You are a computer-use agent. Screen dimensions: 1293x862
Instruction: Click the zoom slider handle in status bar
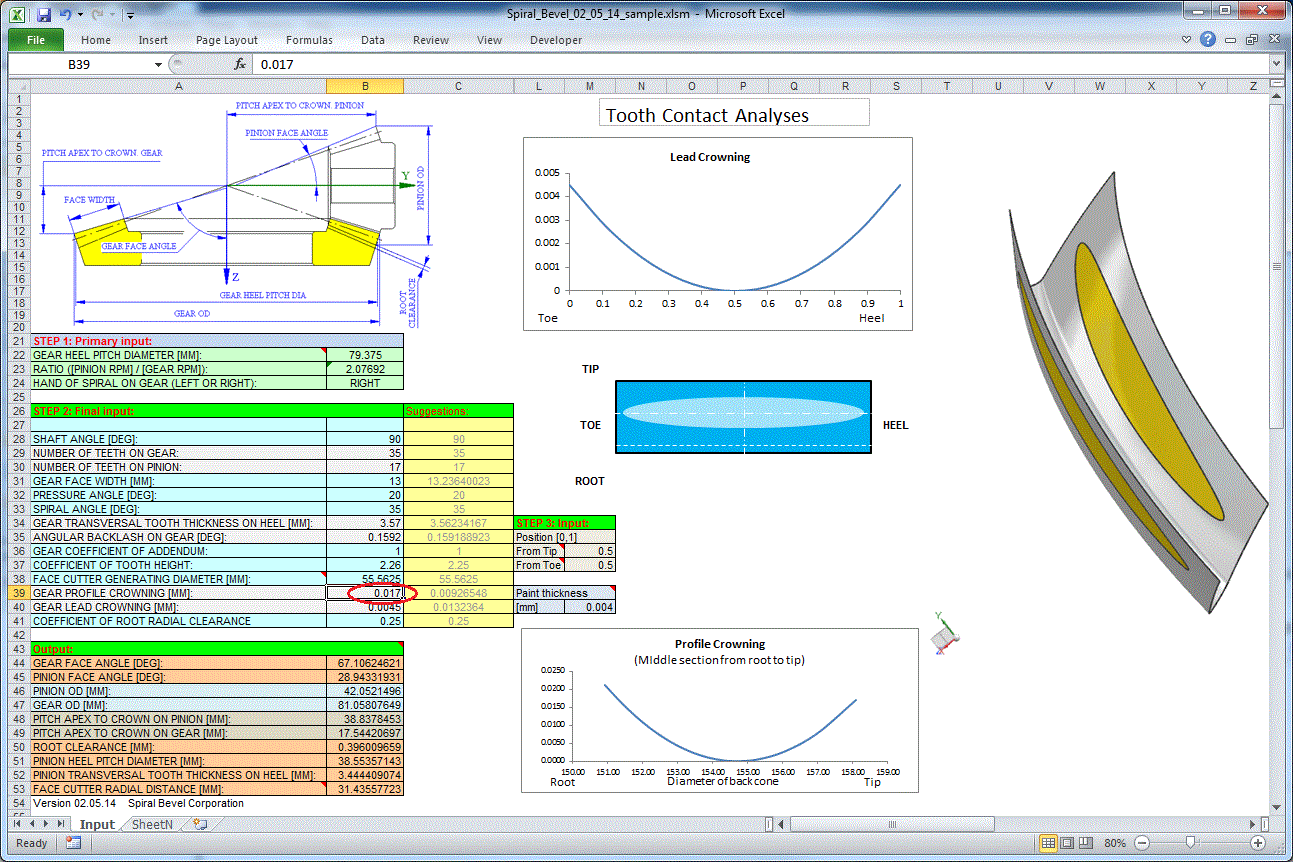[1189, 843]
